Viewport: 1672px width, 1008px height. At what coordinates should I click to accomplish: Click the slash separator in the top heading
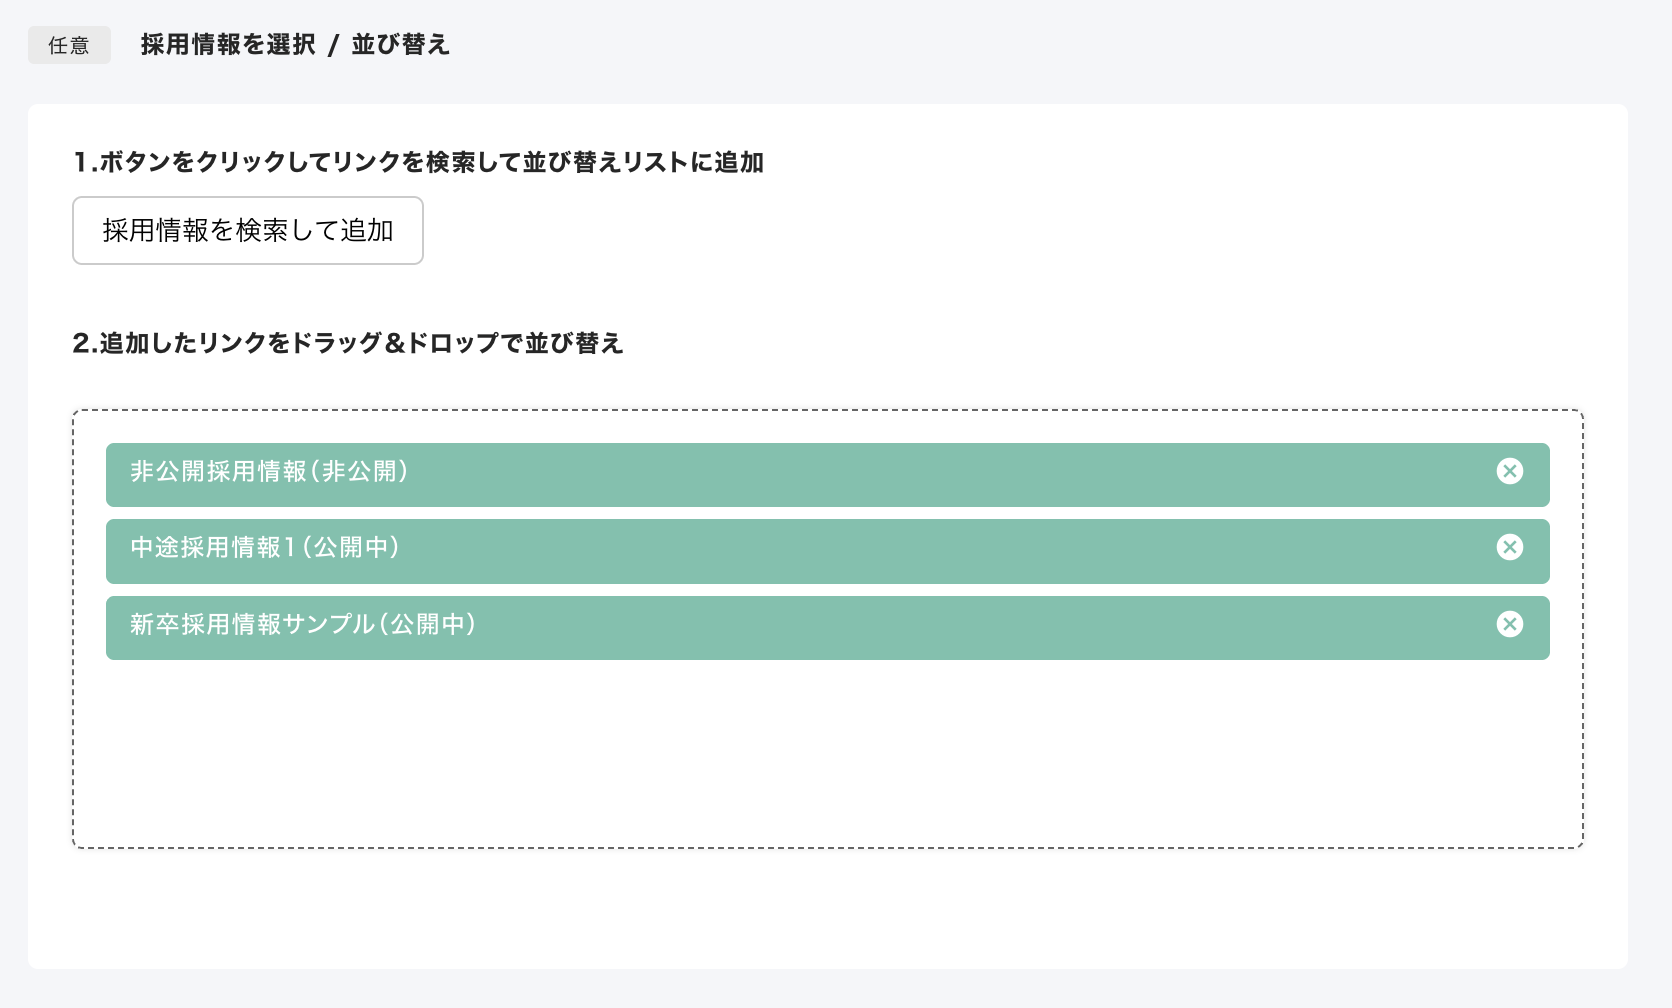(x=334, y=45)
